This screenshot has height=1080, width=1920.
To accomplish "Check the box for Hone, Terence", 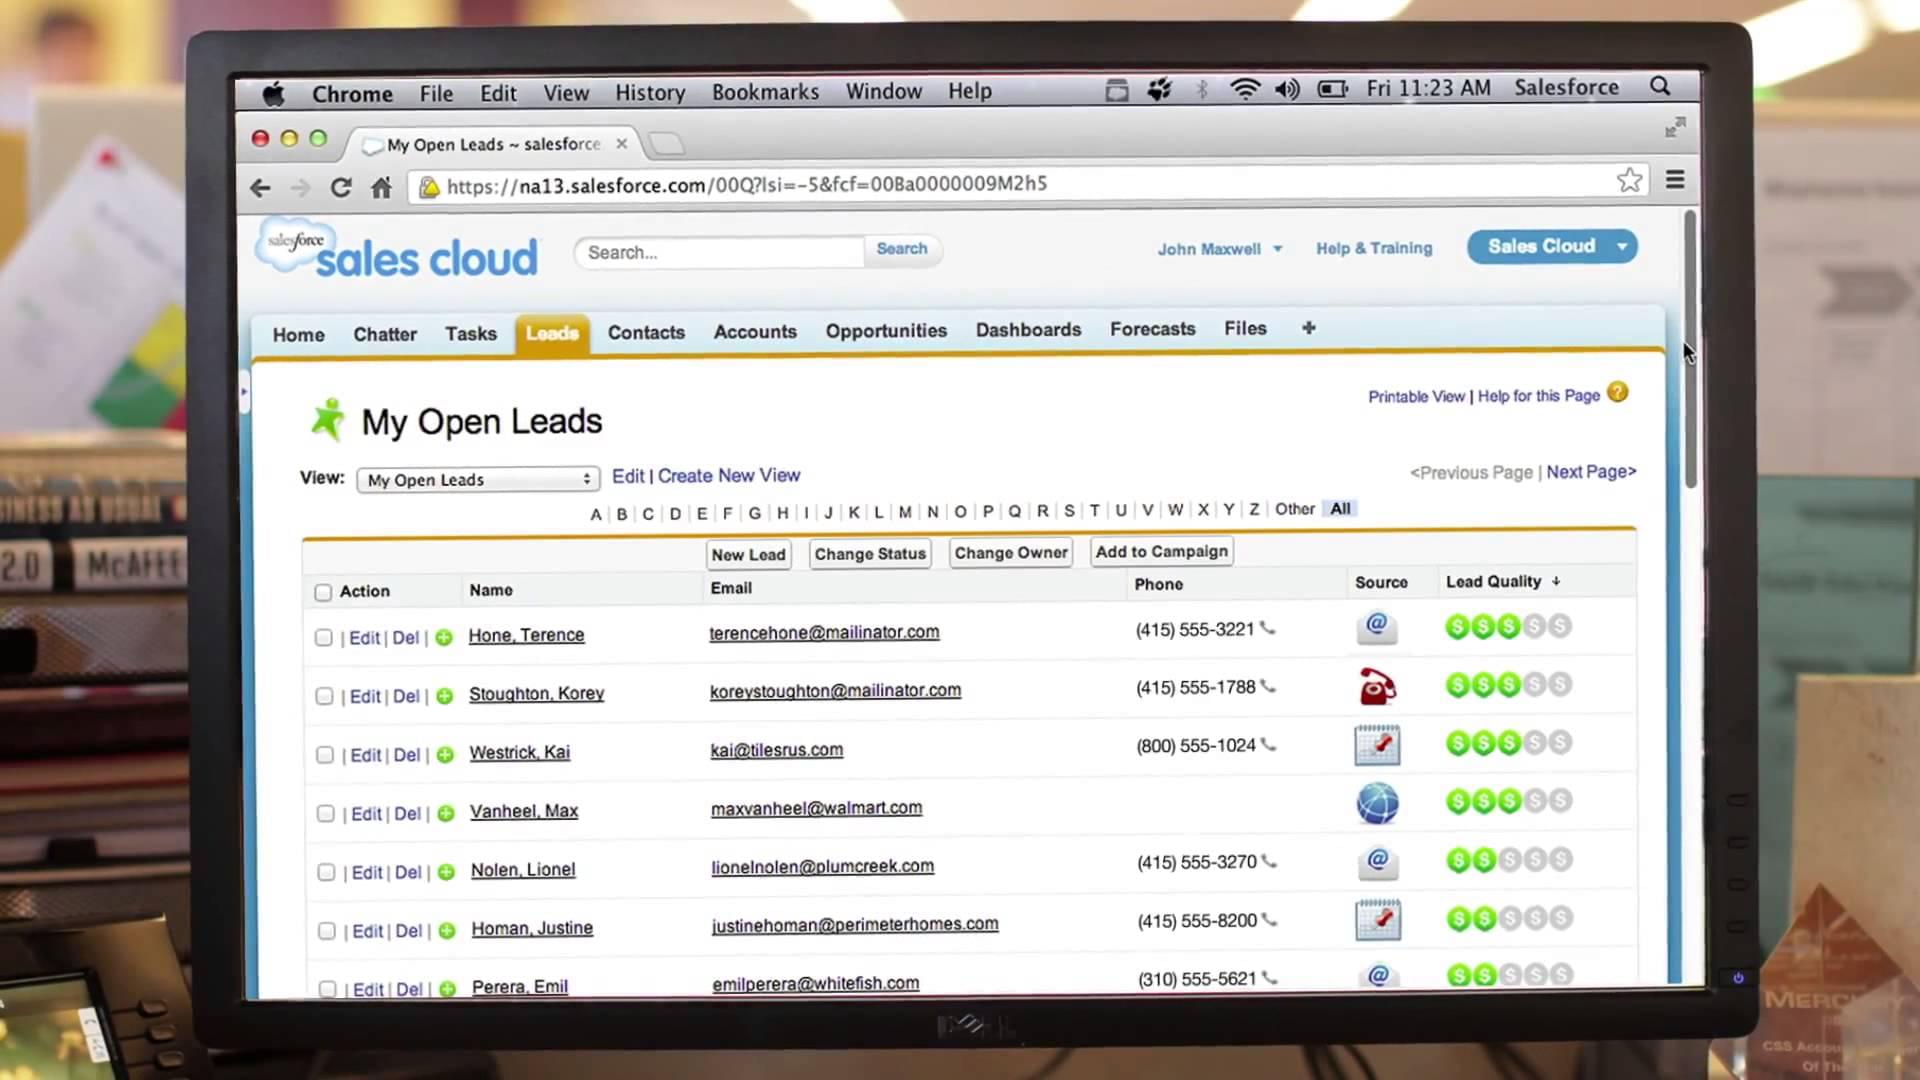I will [x=323, y=637].
